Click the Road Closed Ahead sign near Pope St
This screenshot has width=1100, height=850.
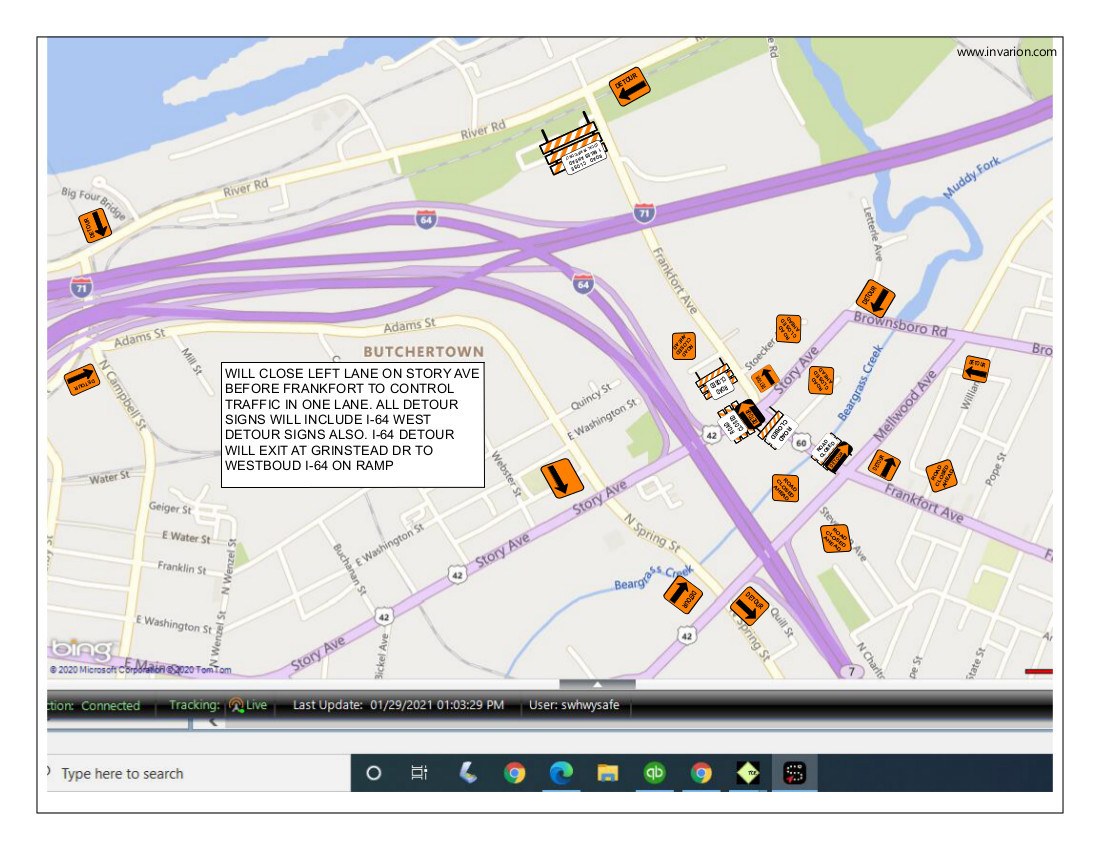[x=940, y=475]
